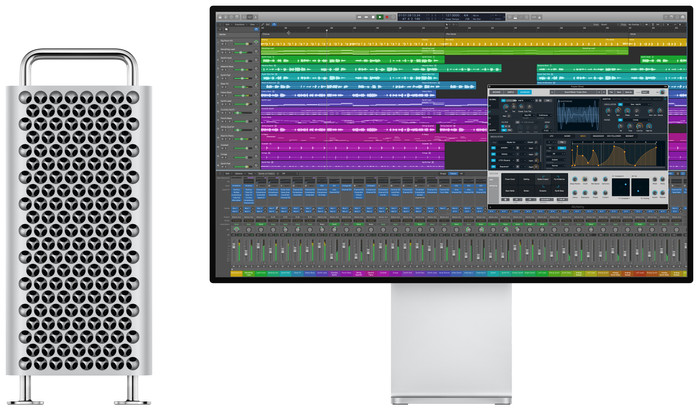Click the blue icon beside the pencil tool

tap(274, 25)
